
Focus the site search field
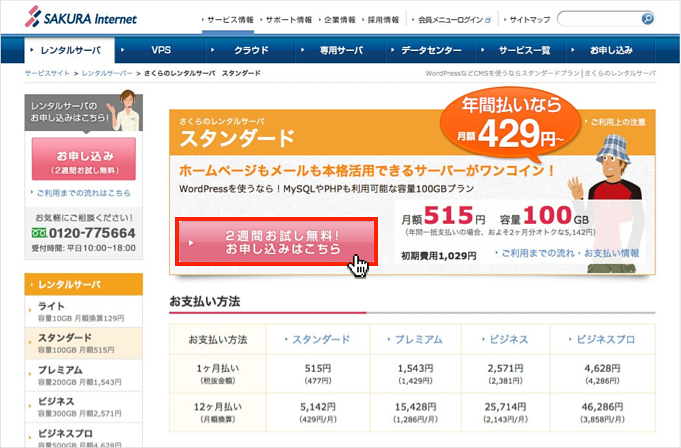coord(600,19)
